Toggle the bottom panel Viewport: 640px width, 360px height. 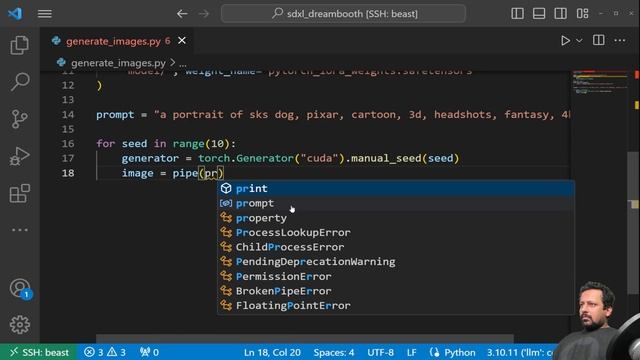point(539,13)
